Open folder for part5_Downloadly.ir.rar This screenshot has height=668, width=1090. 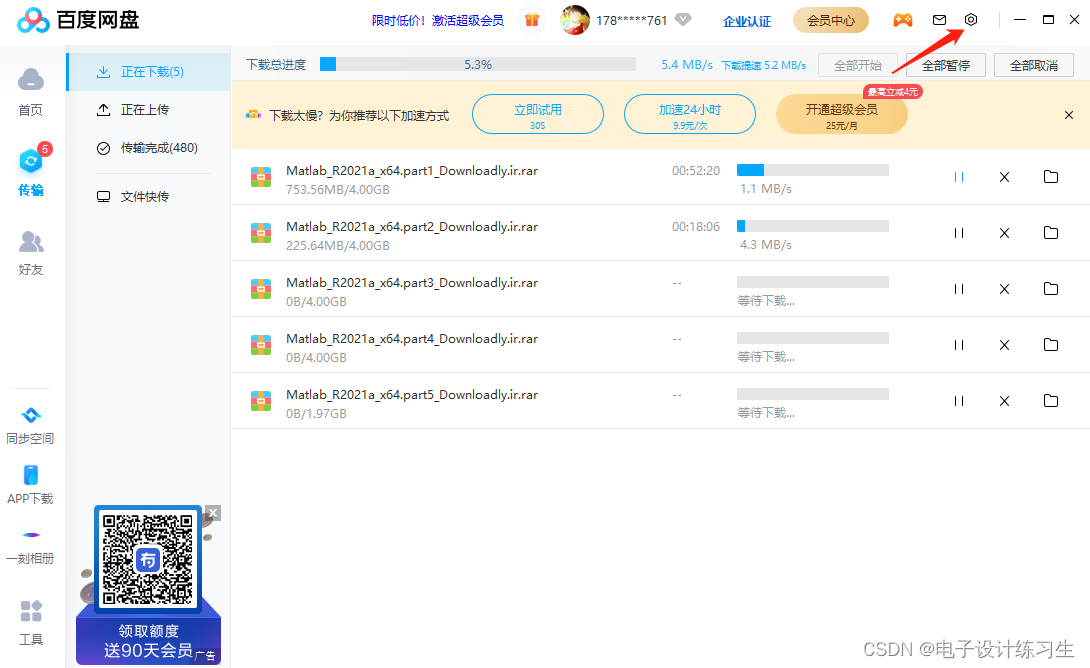[x=1050, y=400]
